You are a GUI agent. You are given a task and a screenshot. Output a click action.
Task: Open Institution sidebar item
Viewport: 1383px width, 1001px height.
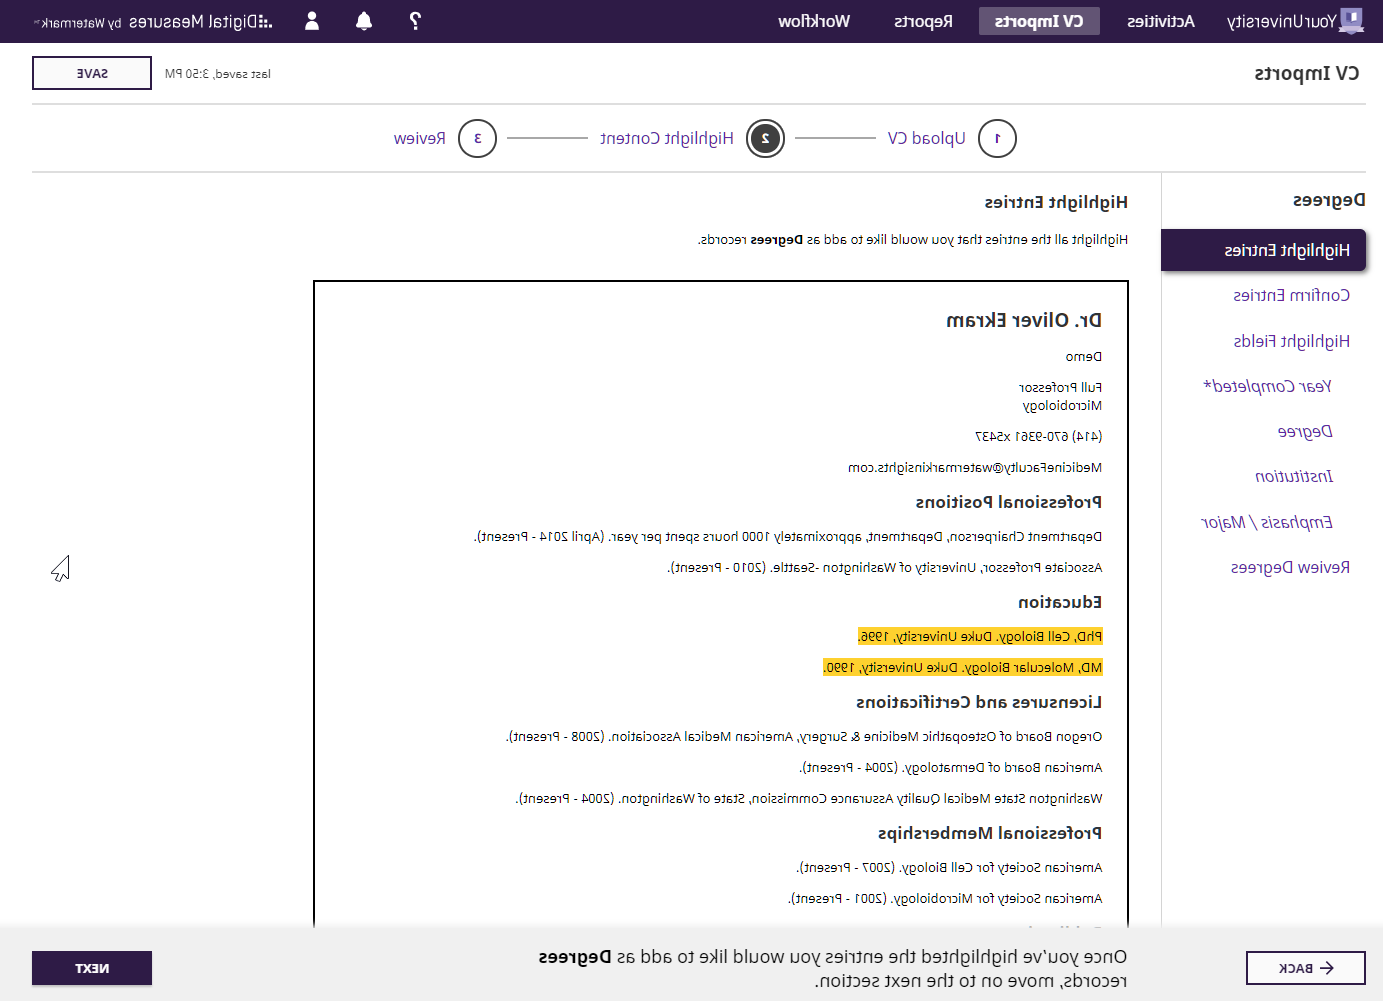tap(1294, 476)
